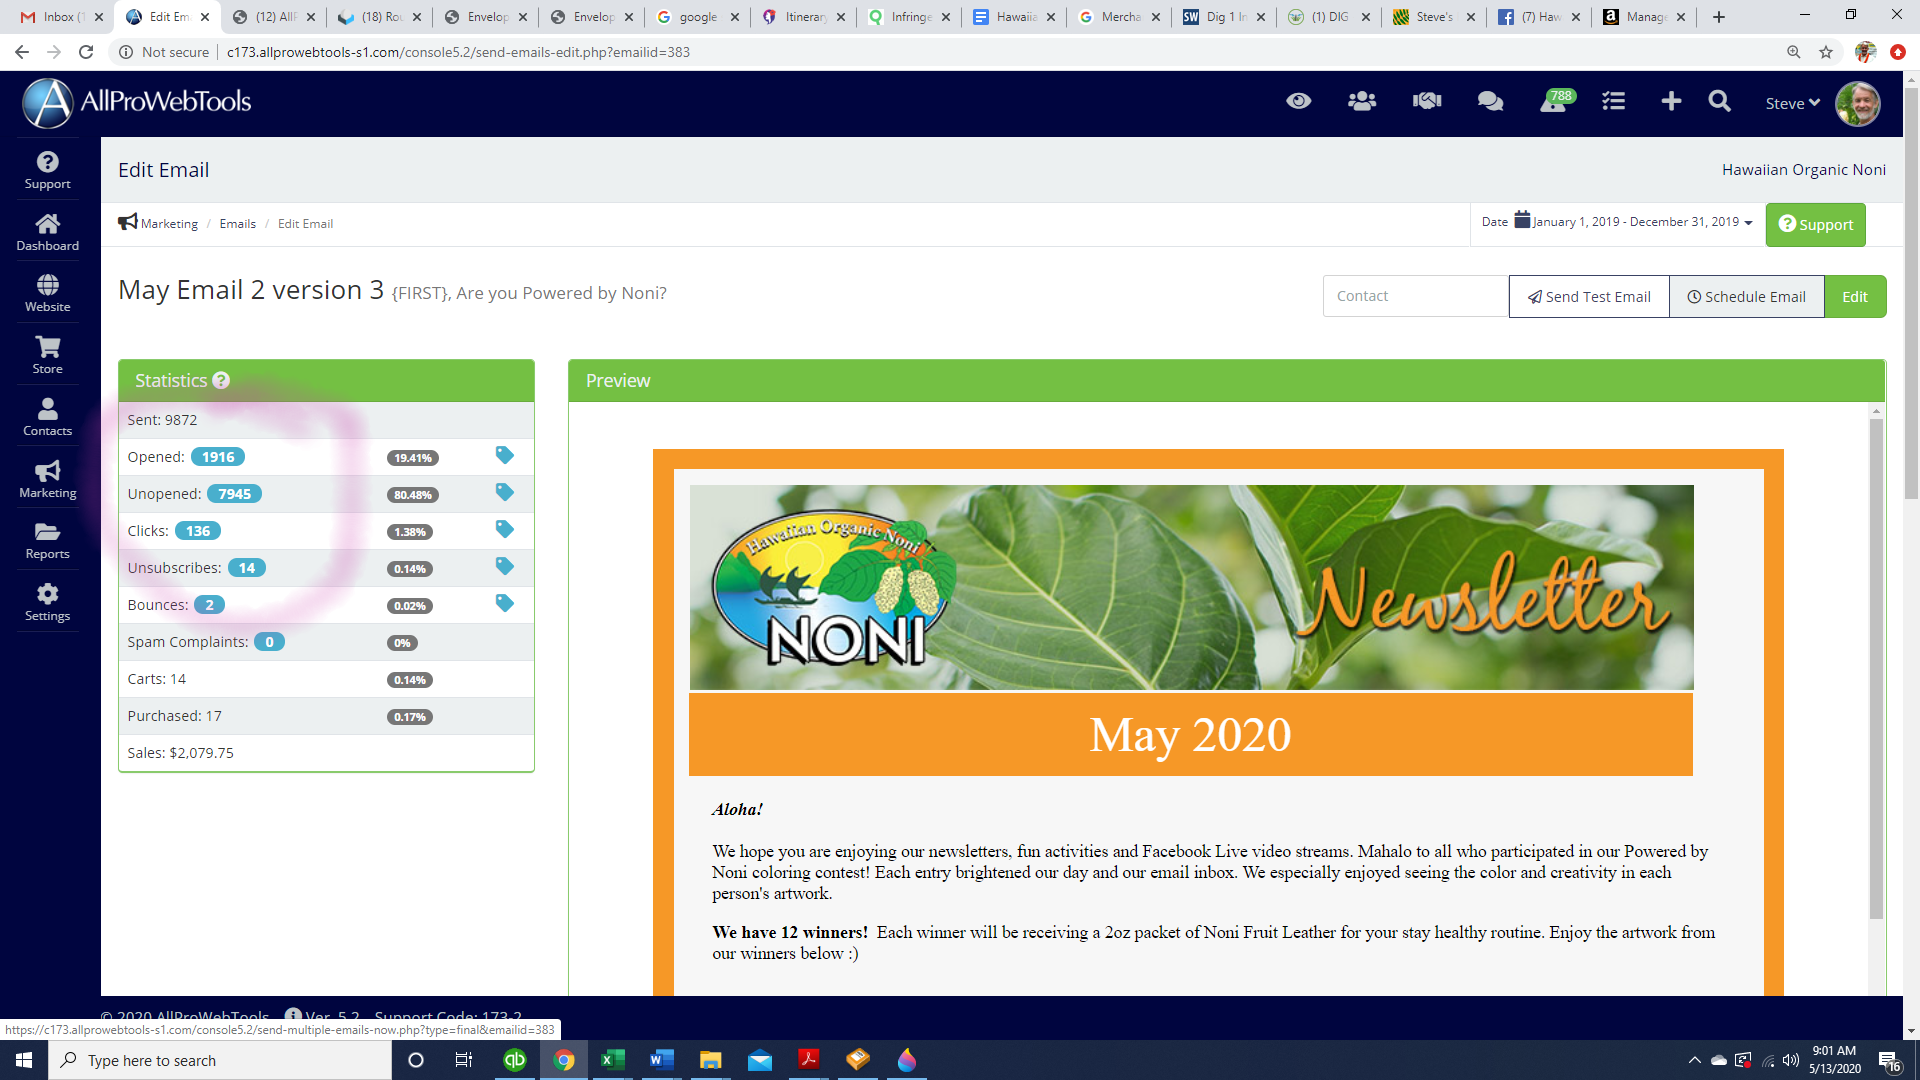Image resolution: width=1920 pixels, height=1080 pixels.
Task: Click the tag icon in Unsubscribes row
Action: point(504,566)
